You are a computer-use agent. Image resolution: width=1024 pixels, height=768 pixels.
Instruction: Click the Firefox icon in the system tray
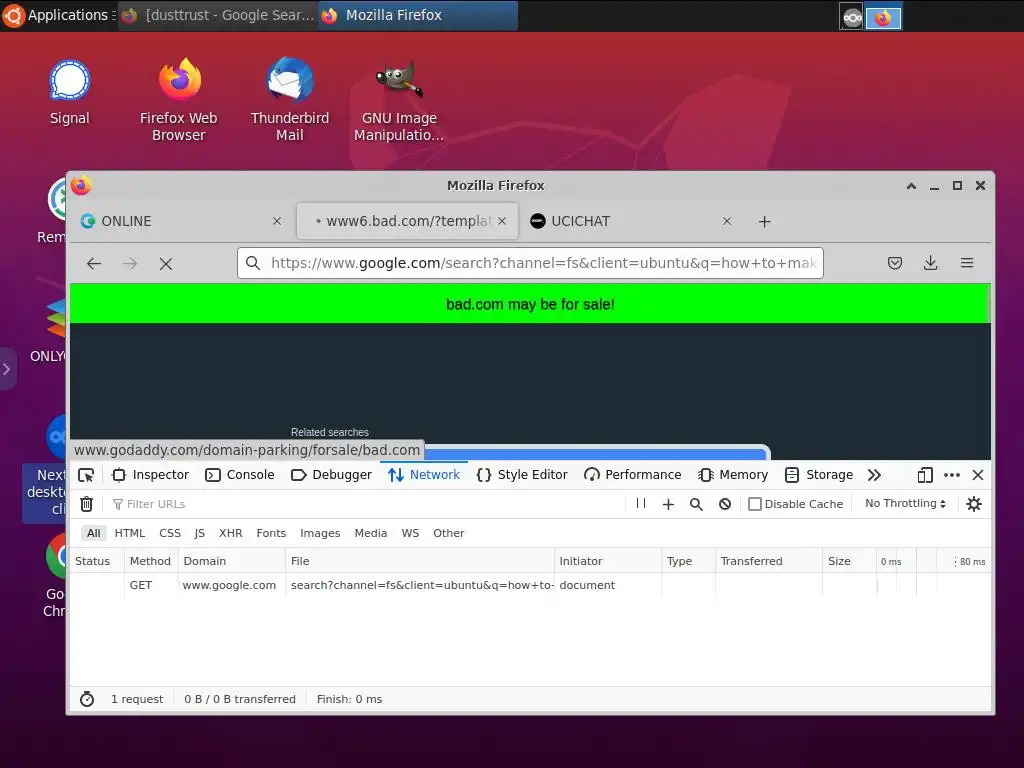click(x=883, y=18)
